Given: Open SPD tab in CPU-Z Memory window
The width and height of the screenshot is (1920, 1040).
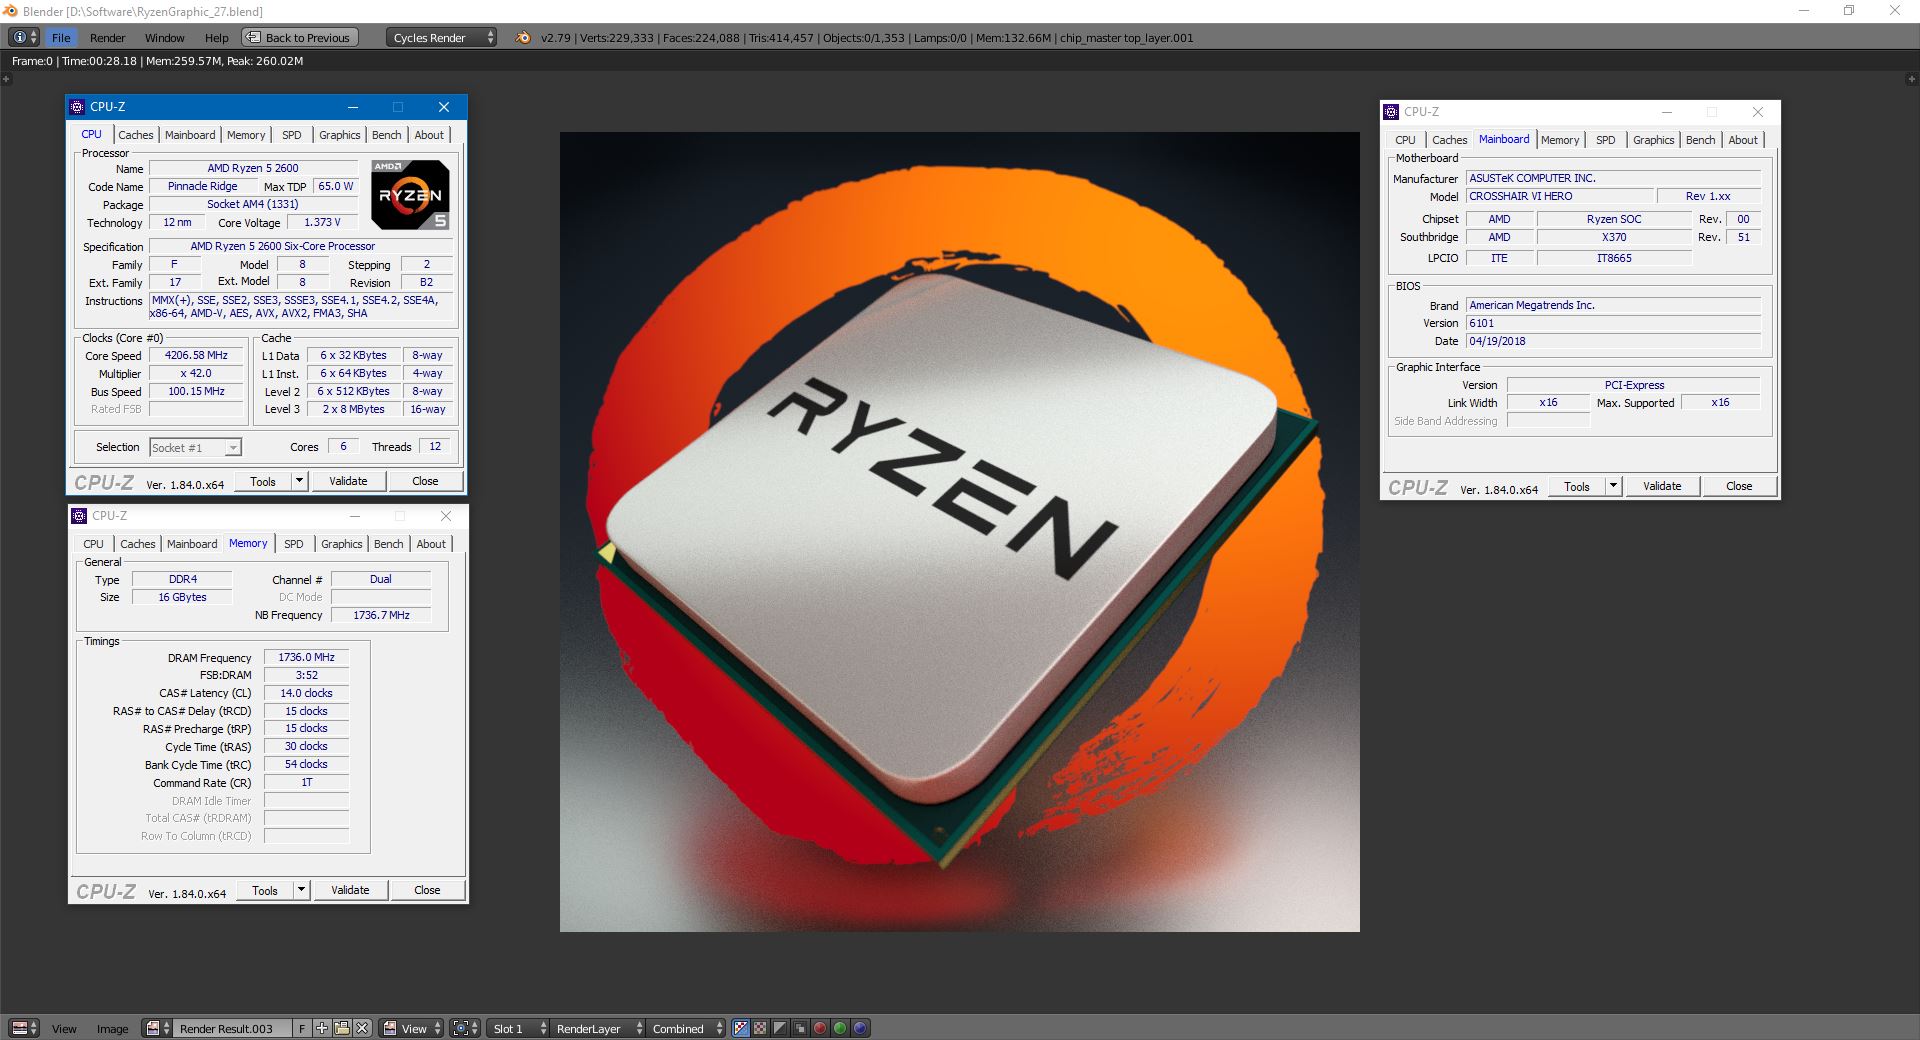Looking at the screenshot, I should (x=293, y=544).
